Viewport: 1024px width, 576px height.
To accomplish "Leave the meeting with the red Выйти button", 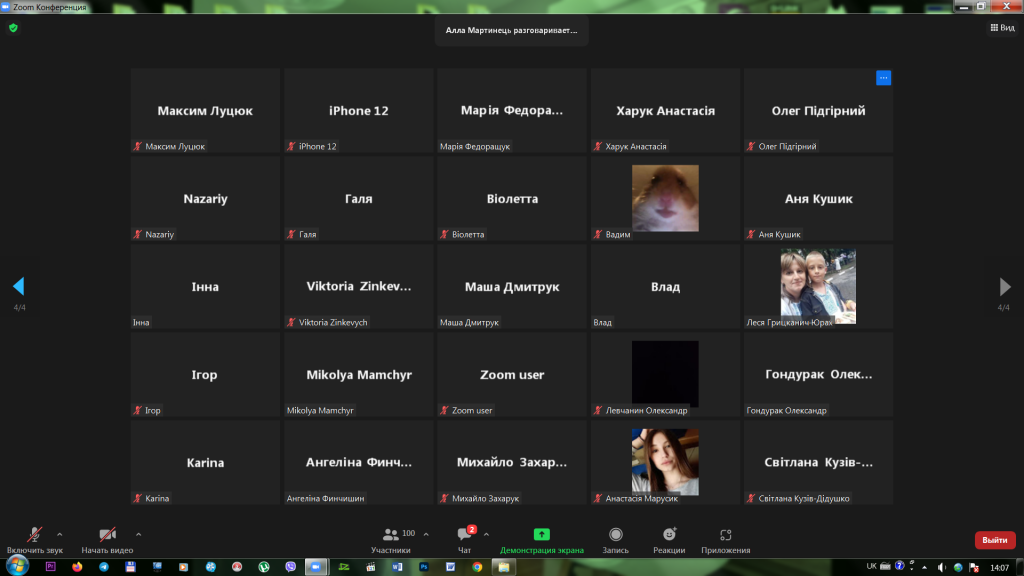I will [x=995, y=540].
